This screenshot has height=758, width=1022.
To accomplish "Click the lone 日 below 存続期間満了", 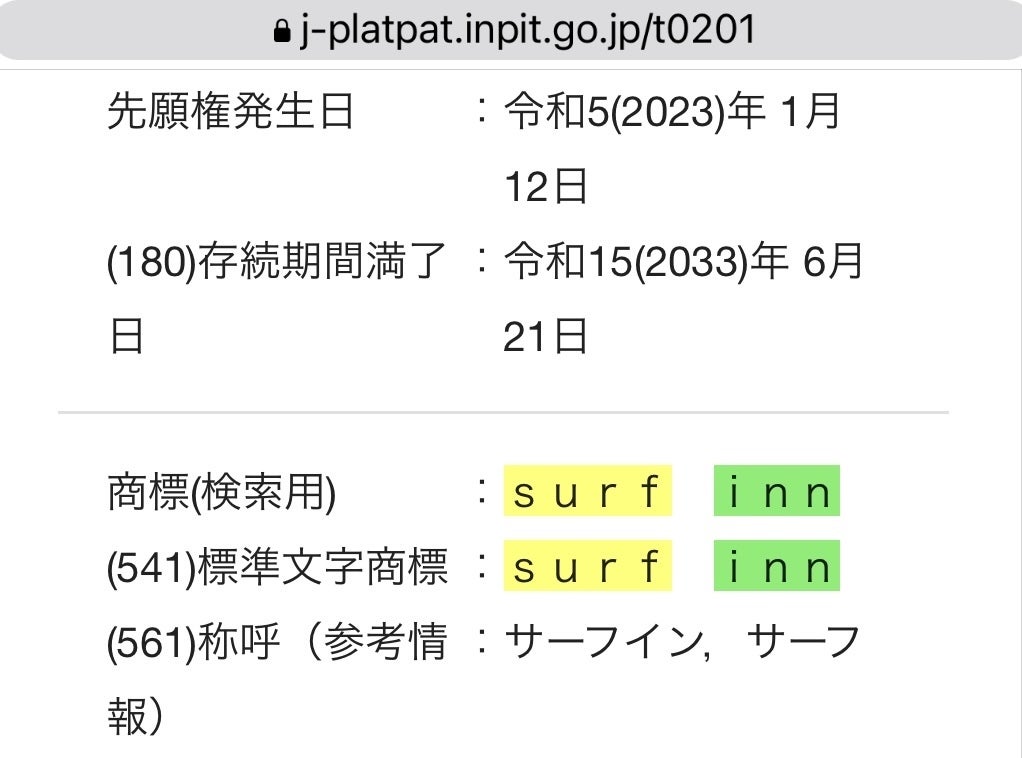I will click(125, 338).
